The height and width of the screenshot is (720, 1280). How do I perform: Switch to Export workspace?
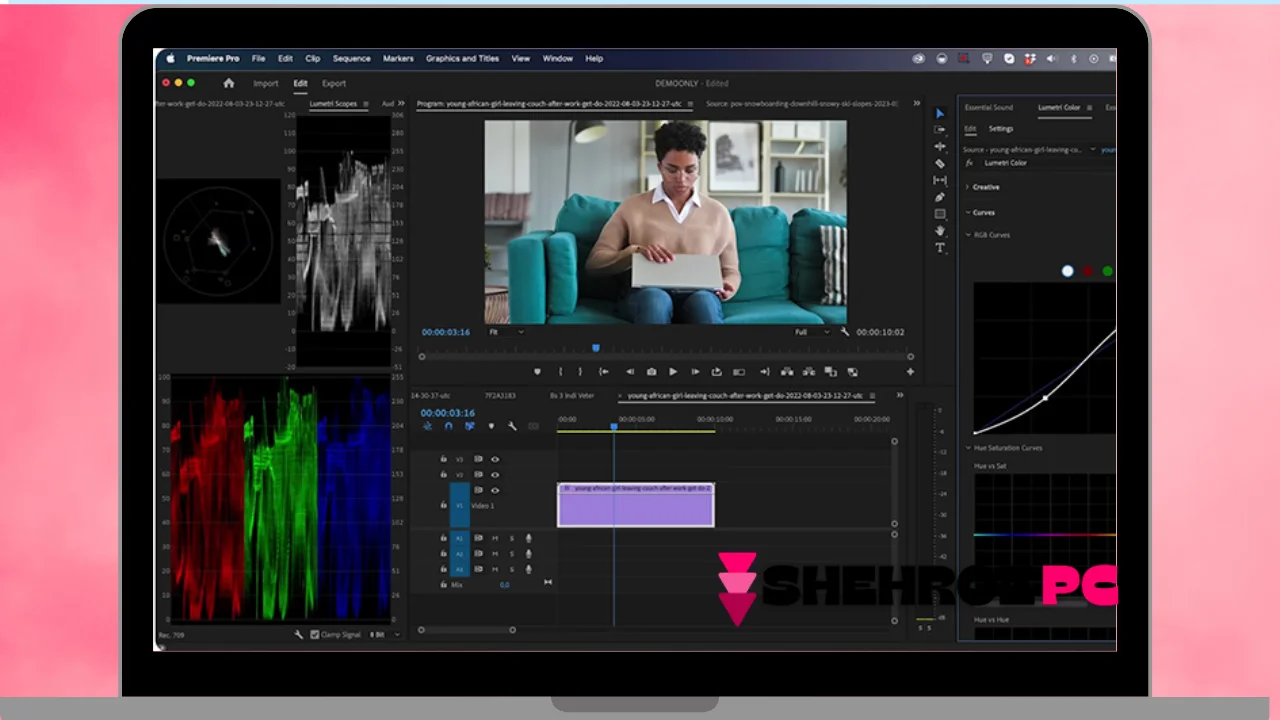(334, 83)
